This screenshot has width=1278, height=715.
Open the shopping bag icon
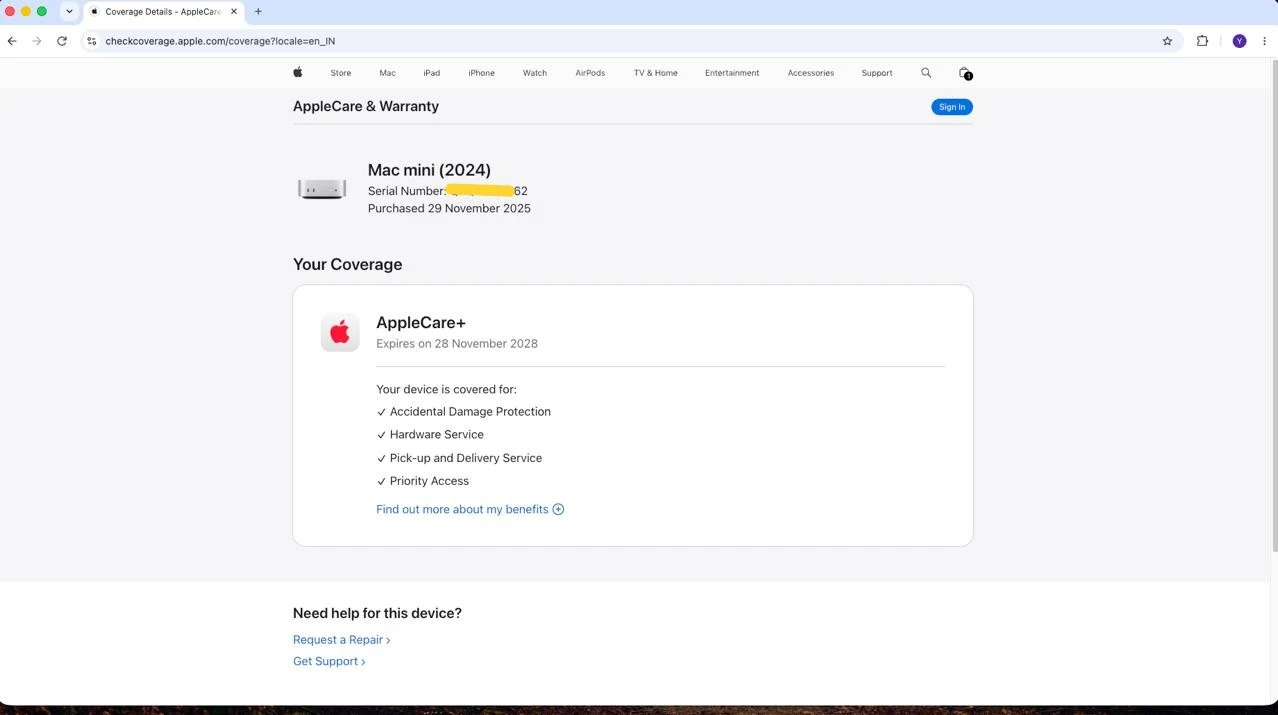click(x=965, y=73)
